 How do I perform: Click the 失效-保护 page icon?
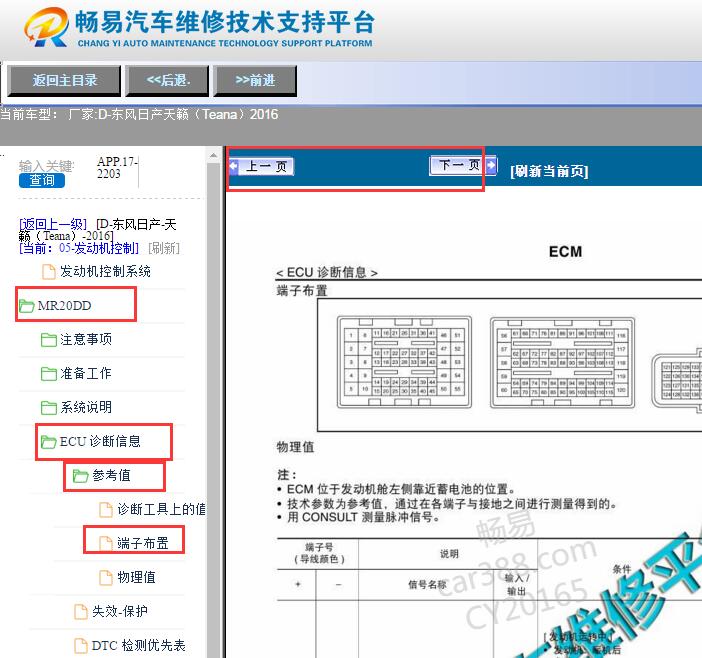pos(81,612)
